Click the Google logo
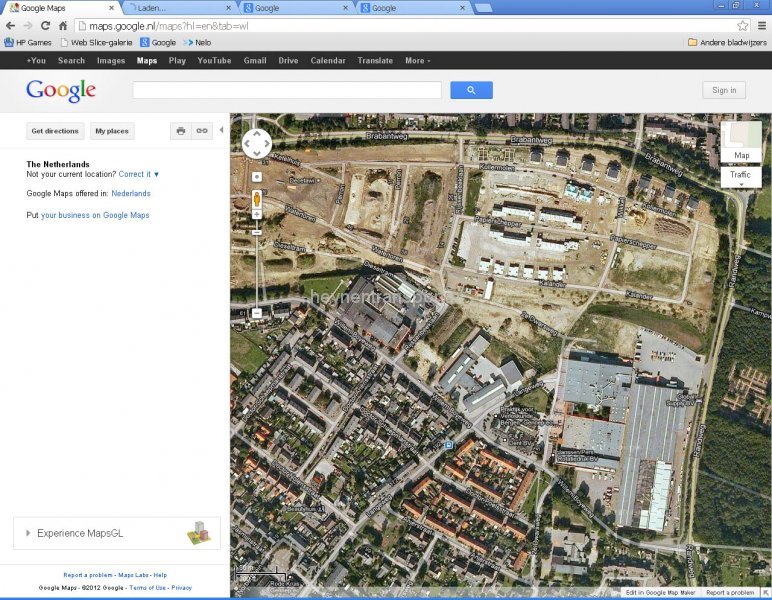 tap(61, 91)
